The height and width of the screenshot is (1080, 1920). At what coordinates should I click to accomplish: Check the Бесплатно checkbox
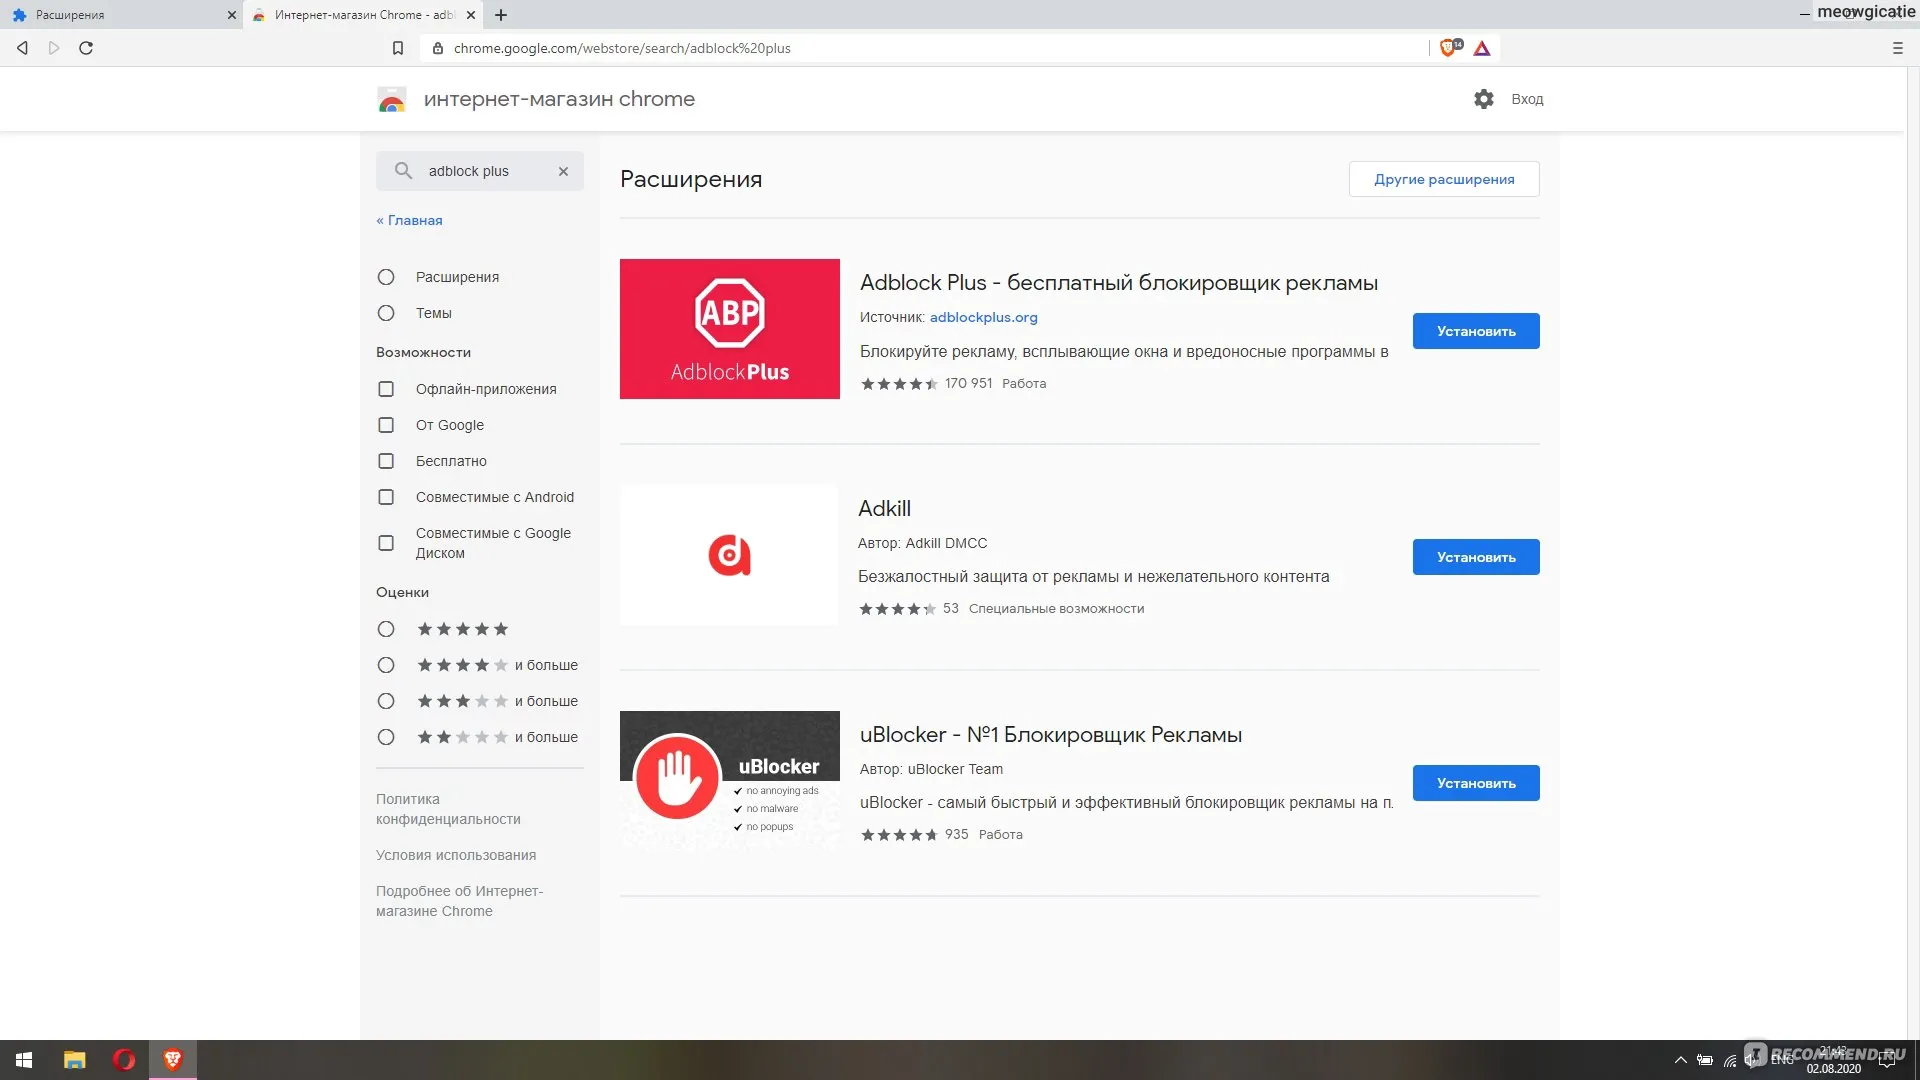coord(386,461)
